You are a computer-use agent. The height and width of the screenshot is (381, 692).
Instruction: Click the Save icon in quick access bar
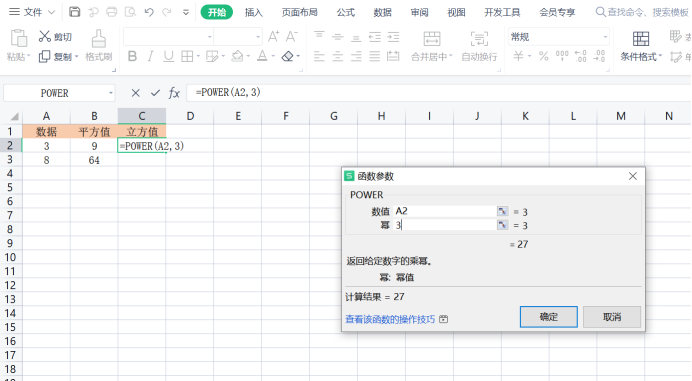[x=75, y=12]
